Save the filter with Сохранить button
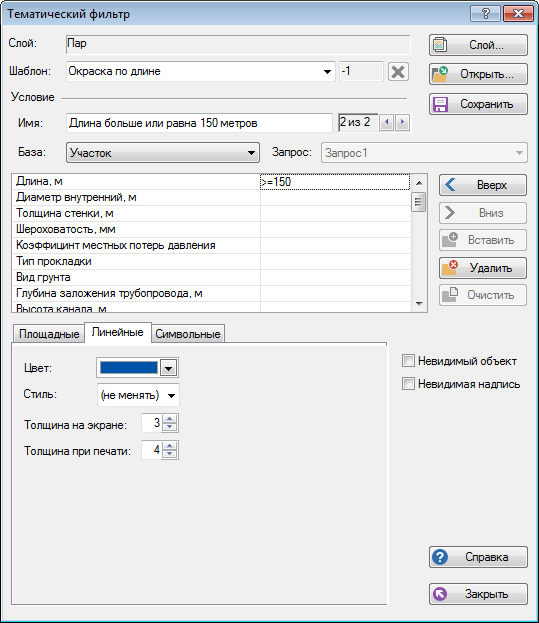Screen dimensions: 539x623 tap(478, 104)
